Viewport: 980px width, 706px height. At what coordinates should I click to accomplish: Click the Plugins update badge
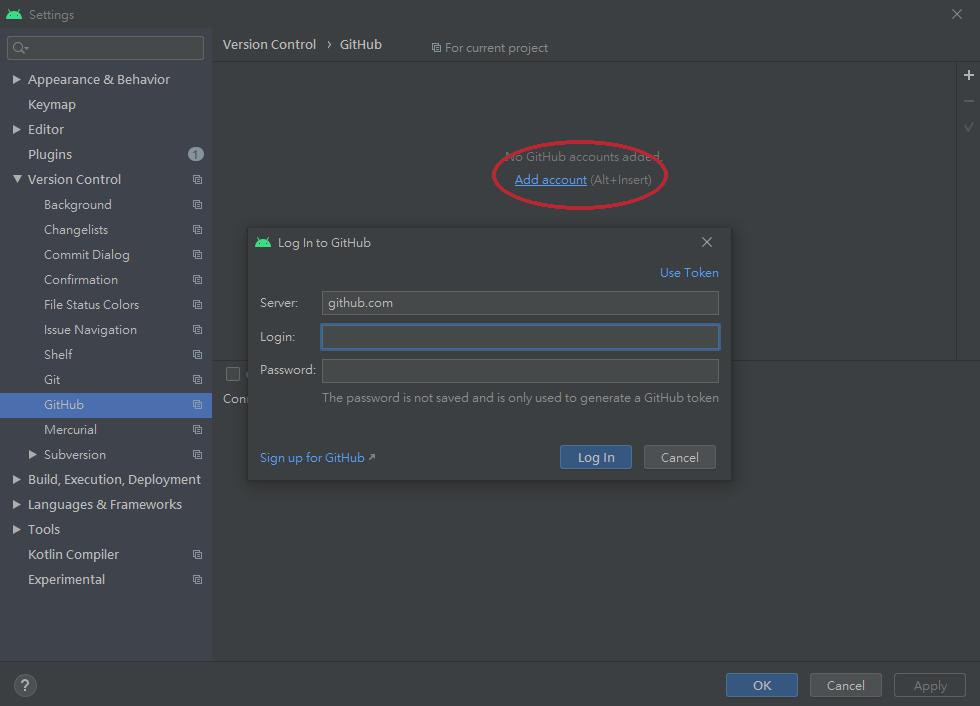click(196, 154)
